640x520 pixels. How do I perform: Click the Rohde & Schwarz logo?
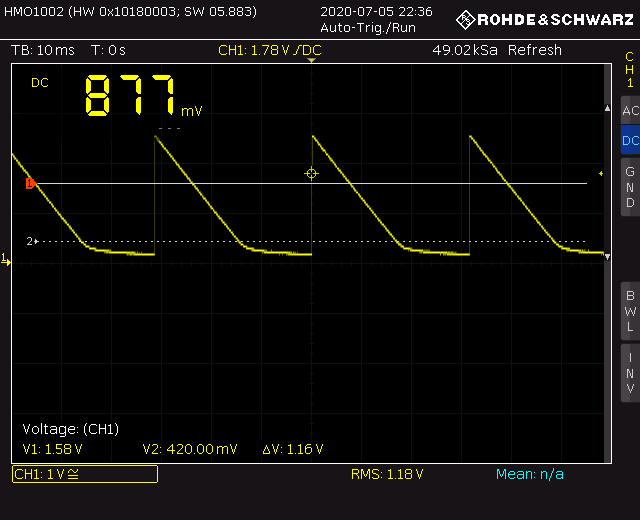pos(545,20)
